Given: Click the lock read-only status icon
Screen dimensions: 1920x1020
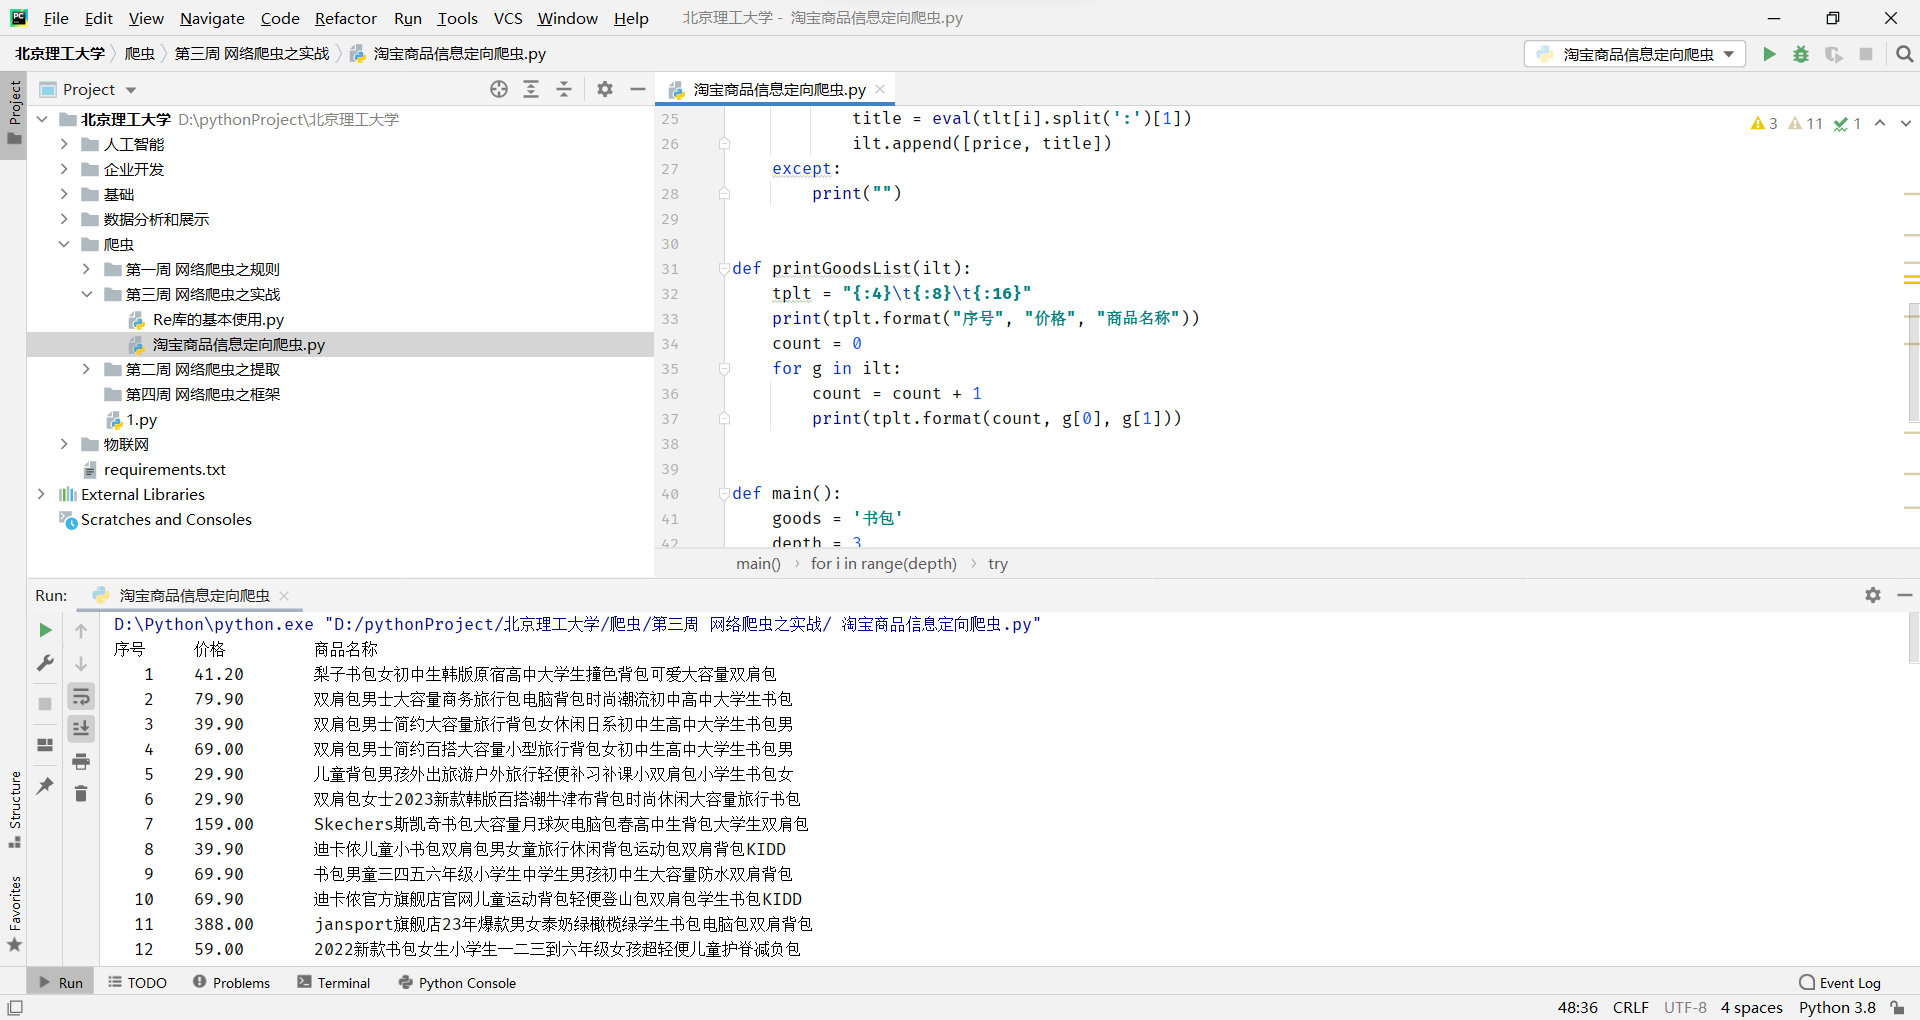Looking at the screenshot, I should (x=1897, y=1007).
